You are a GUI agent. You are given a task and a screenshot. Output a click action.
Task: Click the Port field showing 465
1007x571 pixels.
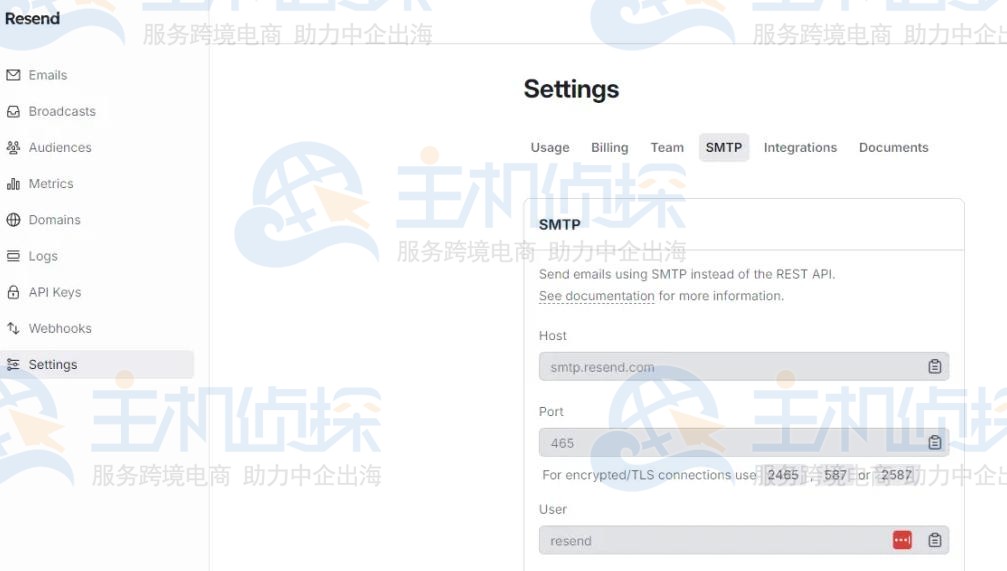coord(744,443)
